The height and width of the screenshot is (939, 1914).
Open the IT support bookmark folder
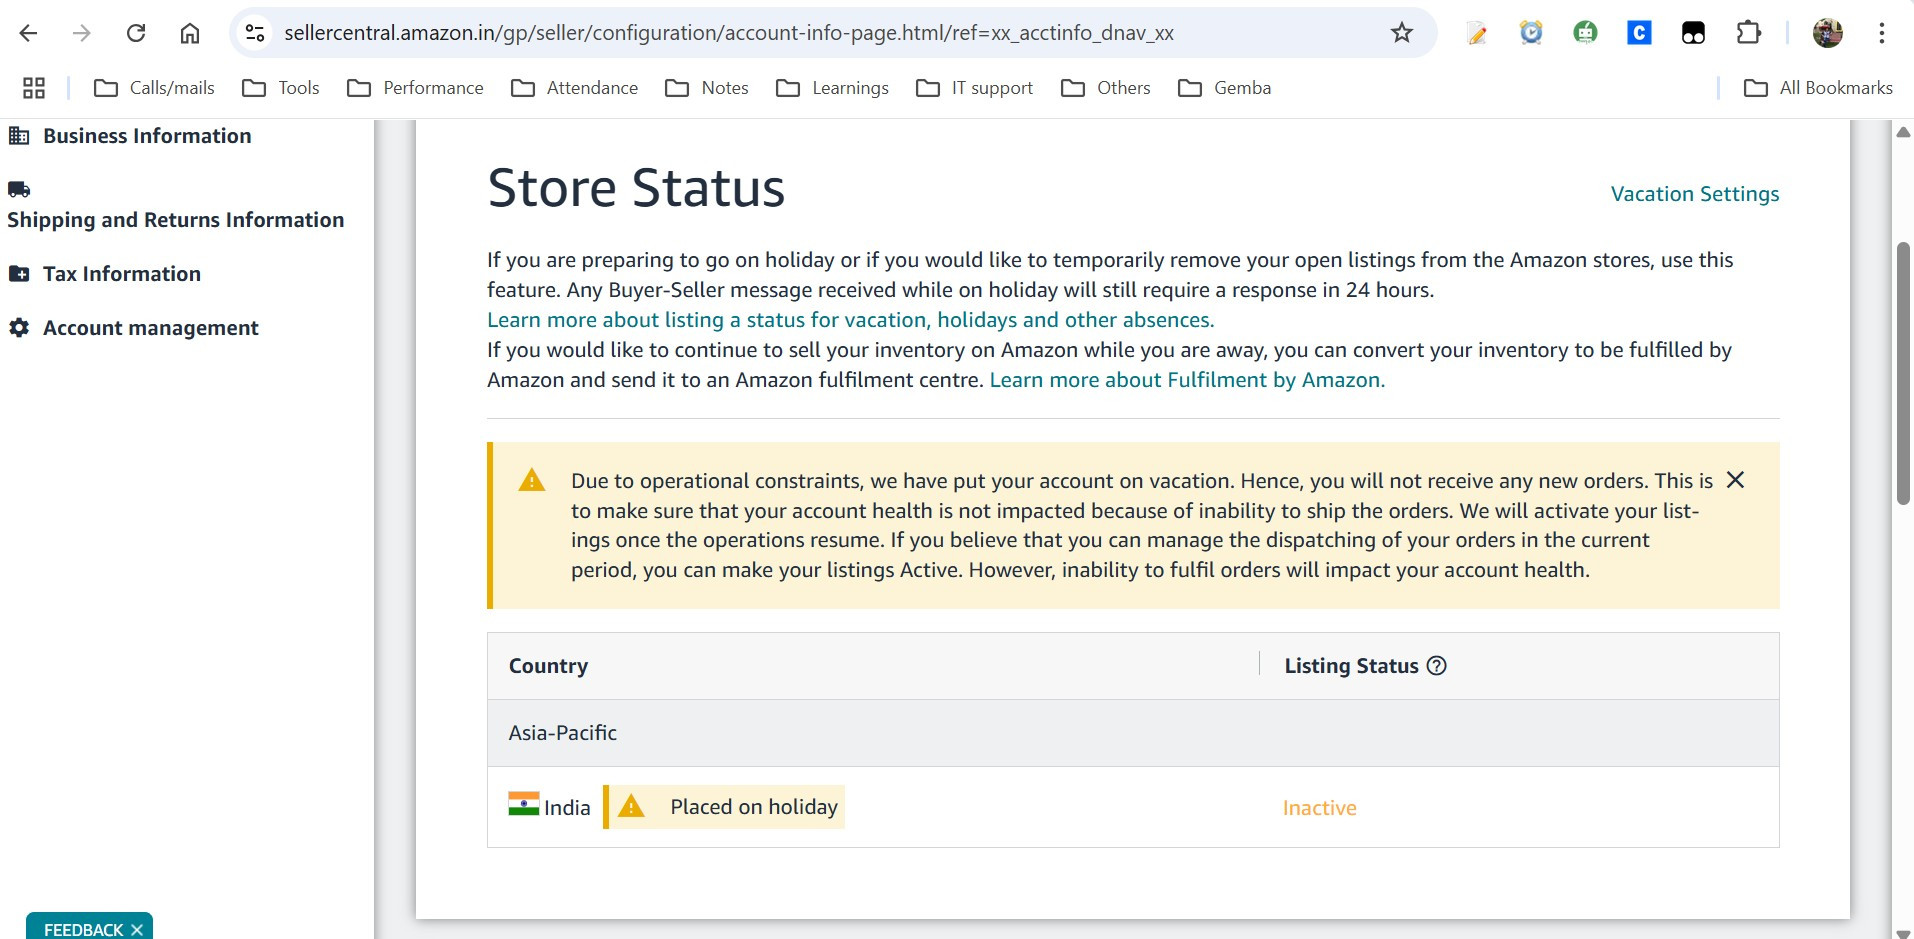click(975, 88)
